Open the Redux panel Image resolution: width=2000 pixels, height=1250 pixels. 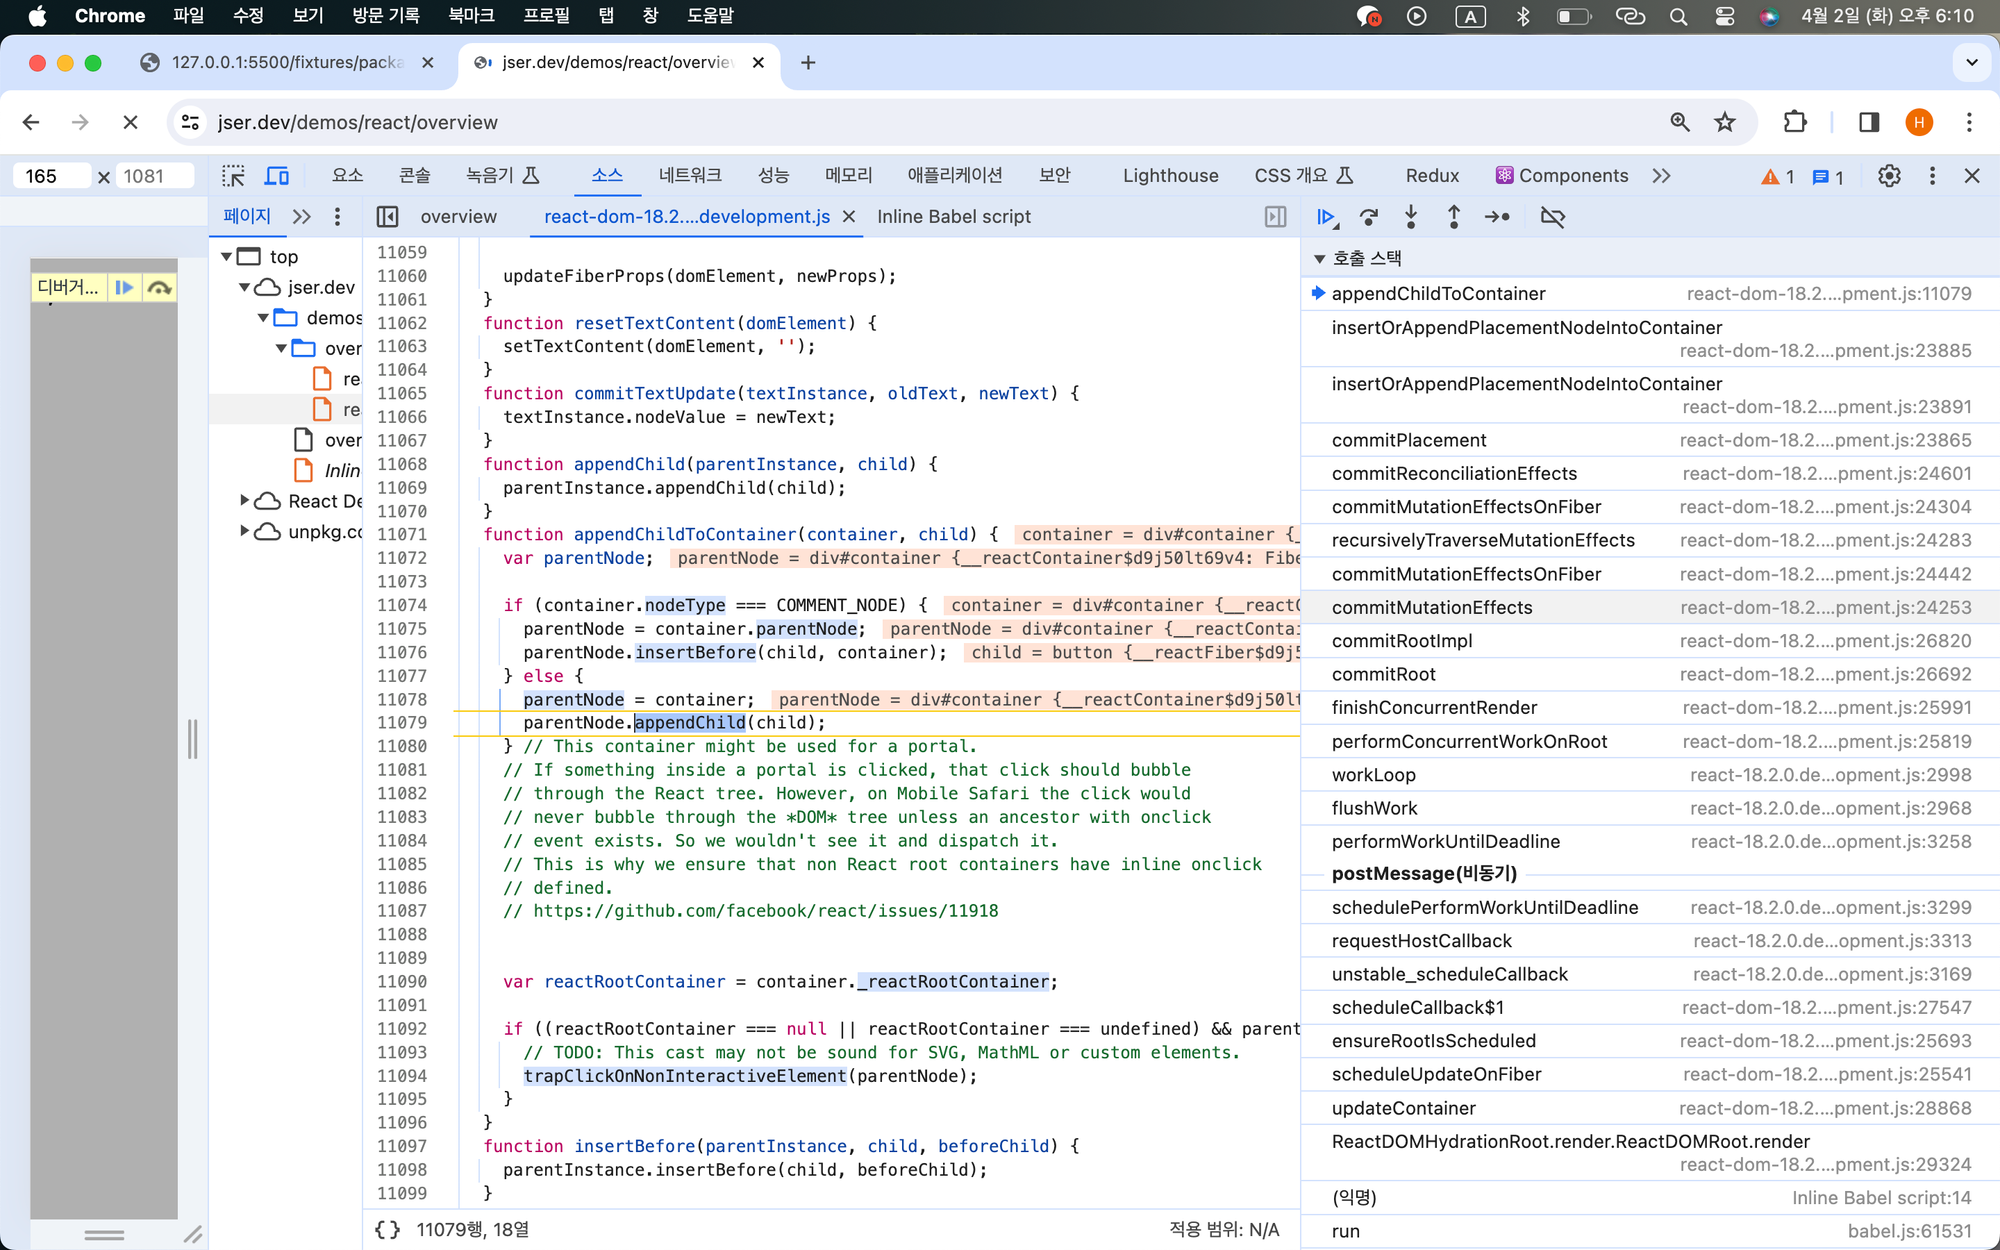(1432, 176)
